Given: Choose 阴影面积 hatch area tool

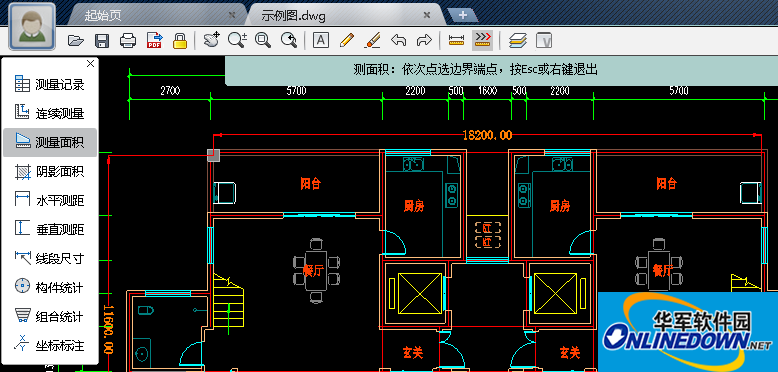Looking at the screenshot, I should [50, 172].
